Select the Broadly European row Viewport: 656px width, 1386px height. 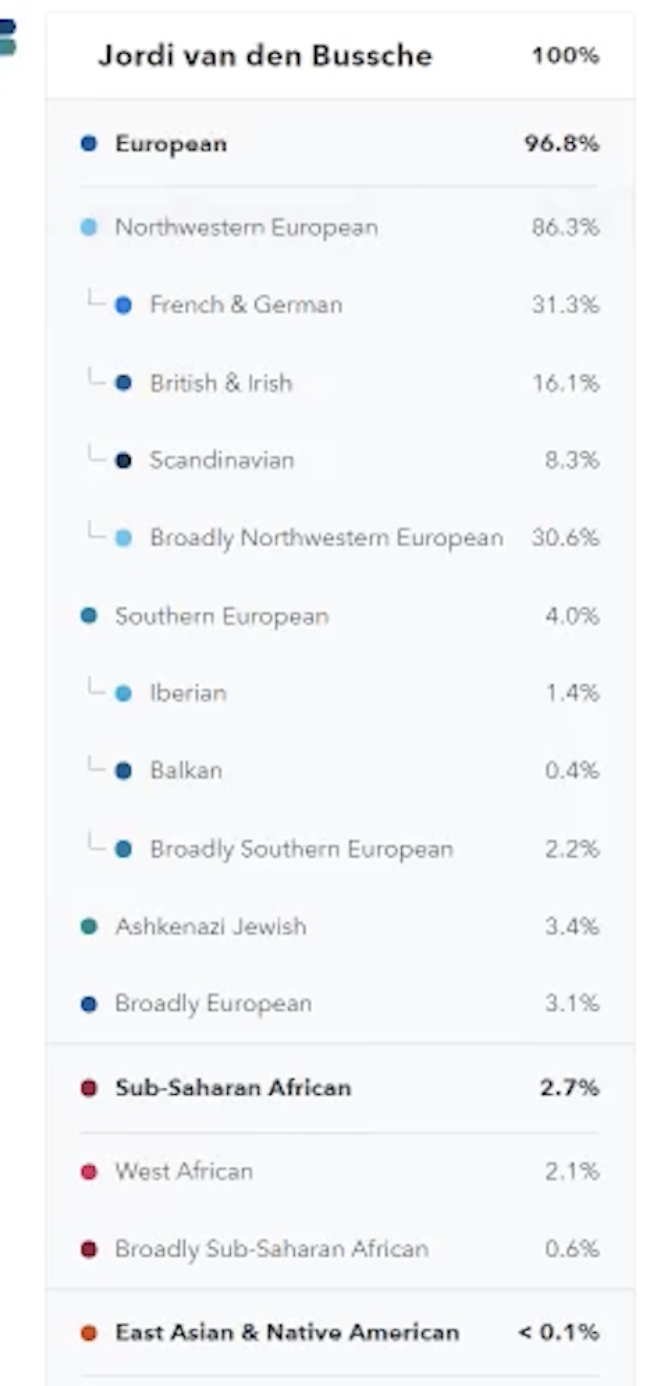tap(340, 1003)
